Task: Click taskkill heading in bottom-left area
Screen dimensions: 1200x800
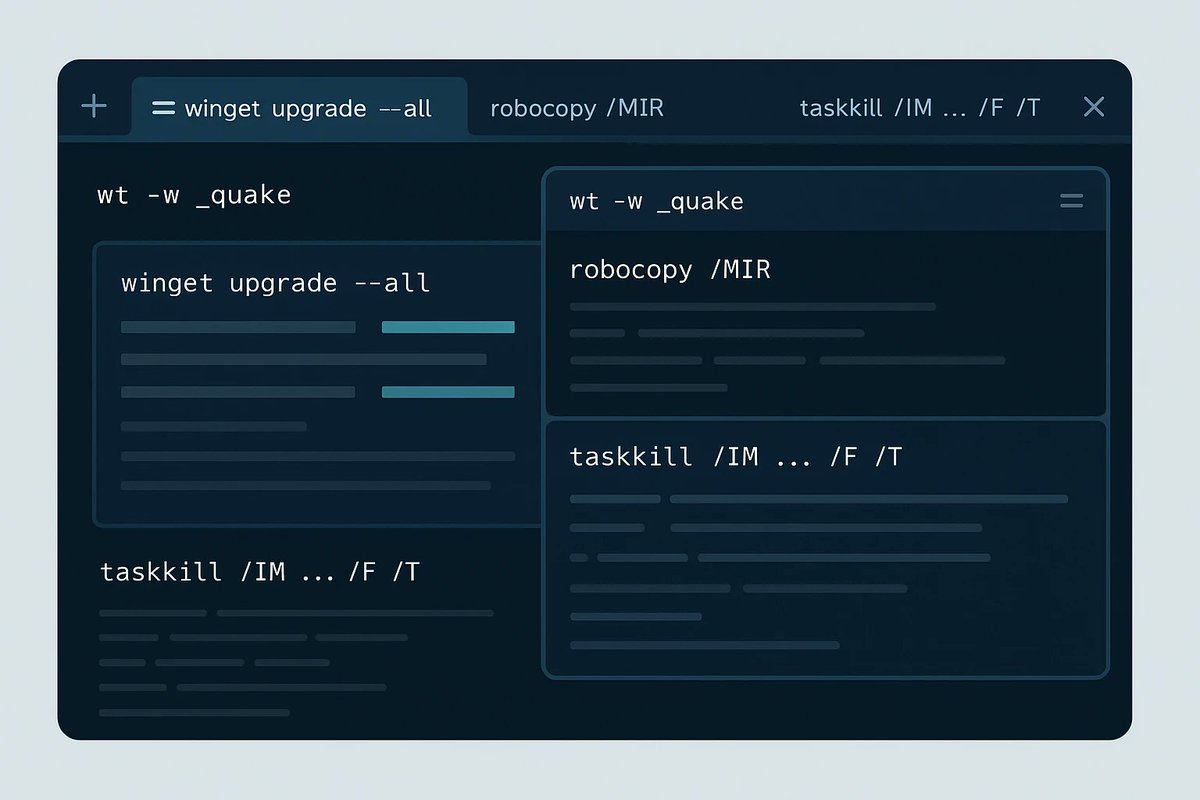Action: (x=260, y=572)
